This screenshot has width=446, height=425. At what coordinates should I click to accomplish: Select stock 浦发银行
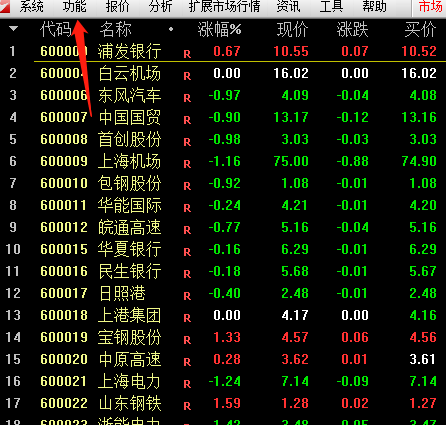click(130, 51)
